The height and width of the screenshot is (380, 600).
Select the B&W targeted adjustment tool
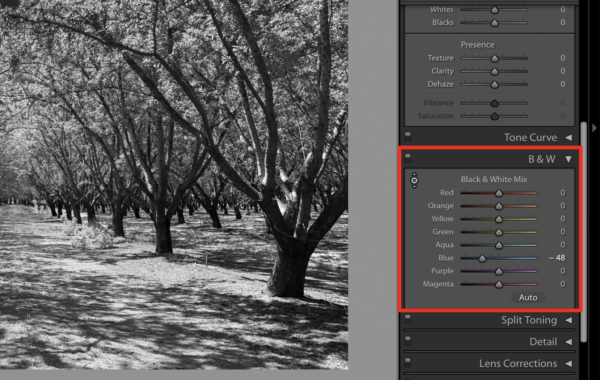click(x=414, y=181)
